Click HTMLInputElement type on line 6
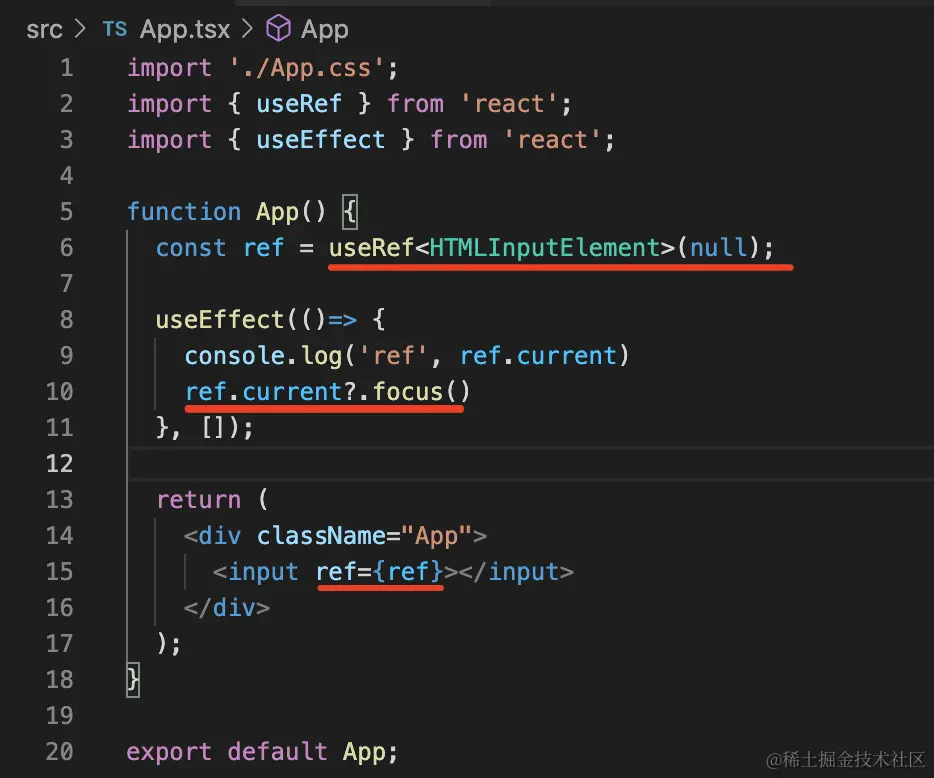The image size is (934, 778). click(544, 247)
